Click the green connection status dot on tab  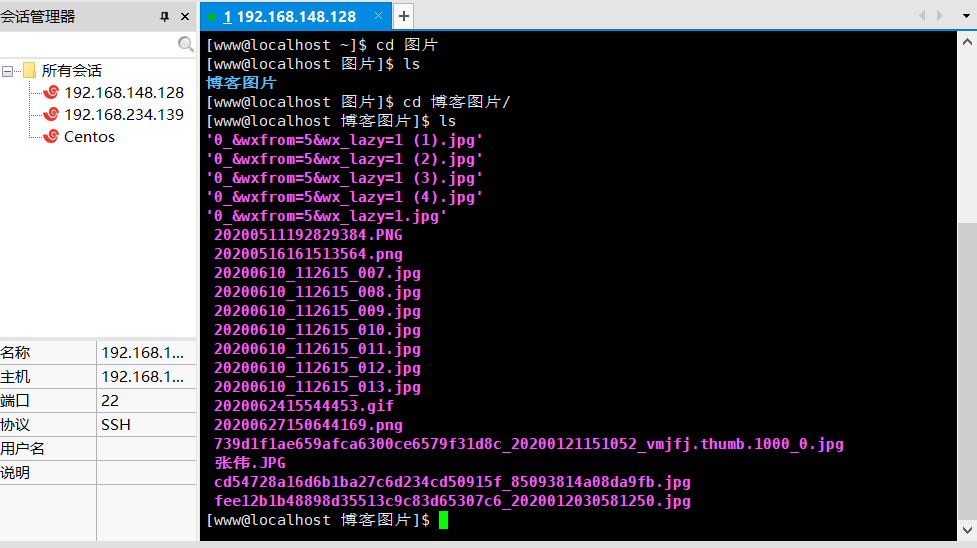point(212,17)
